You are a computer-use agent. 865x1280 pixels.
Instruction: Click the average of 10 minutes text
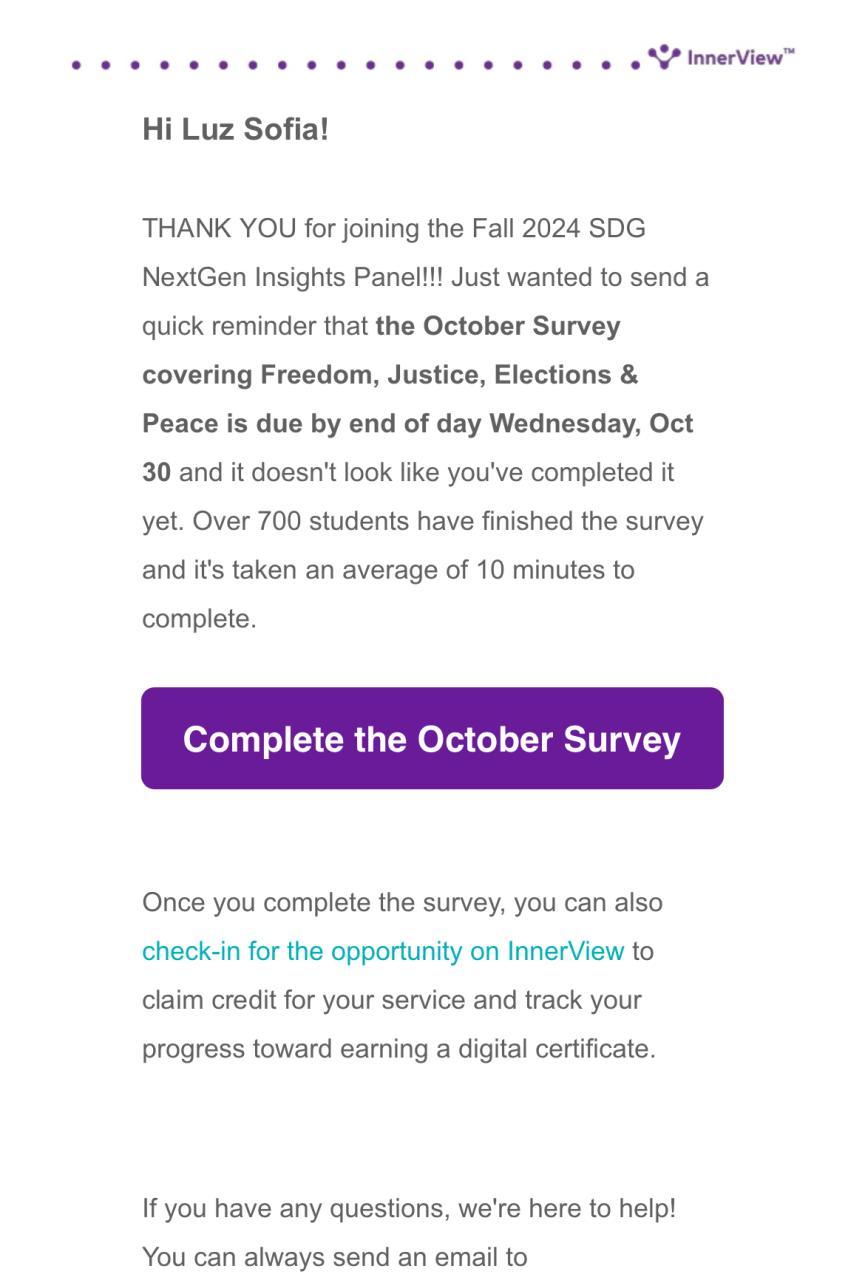(475, 570)
